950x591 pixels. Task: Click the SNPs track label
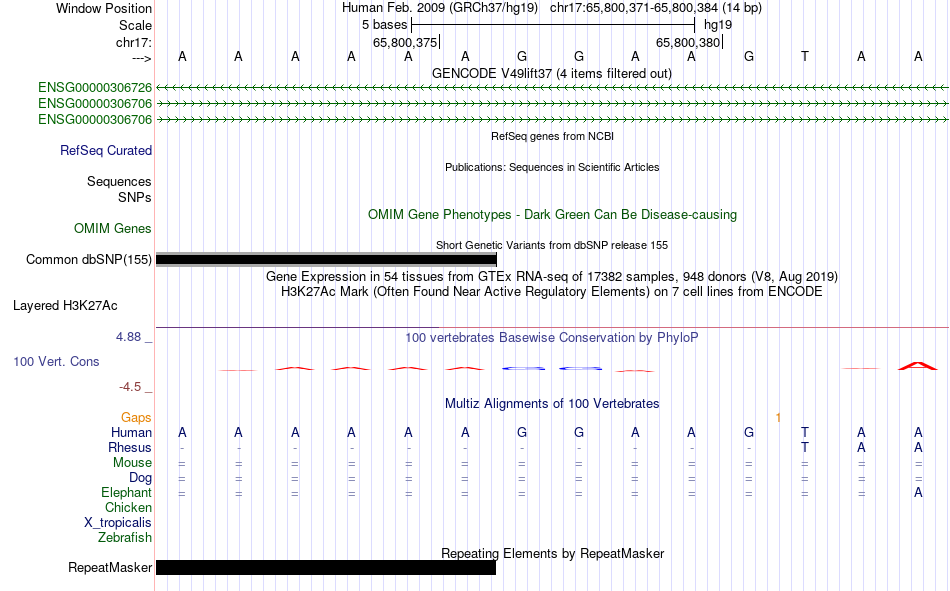click(x=135, y=198)
